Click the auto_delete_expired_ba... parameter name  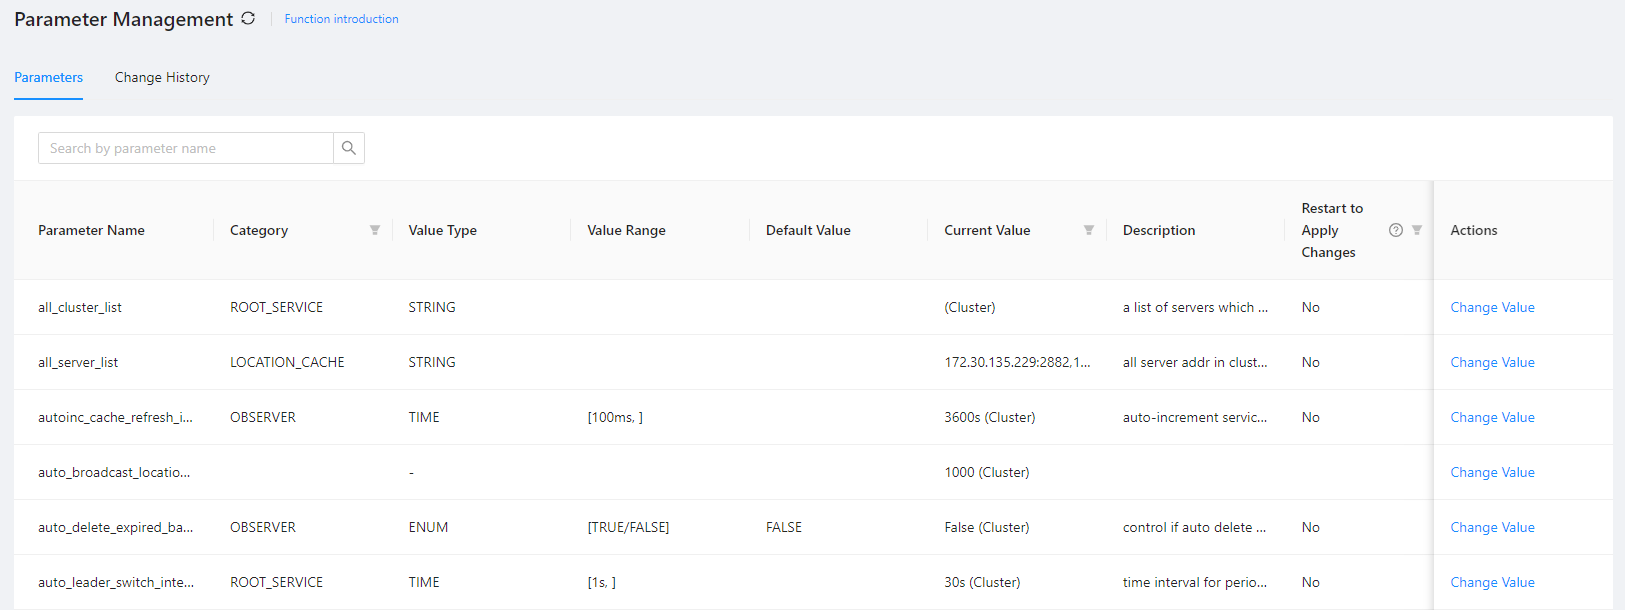[115, 527]
